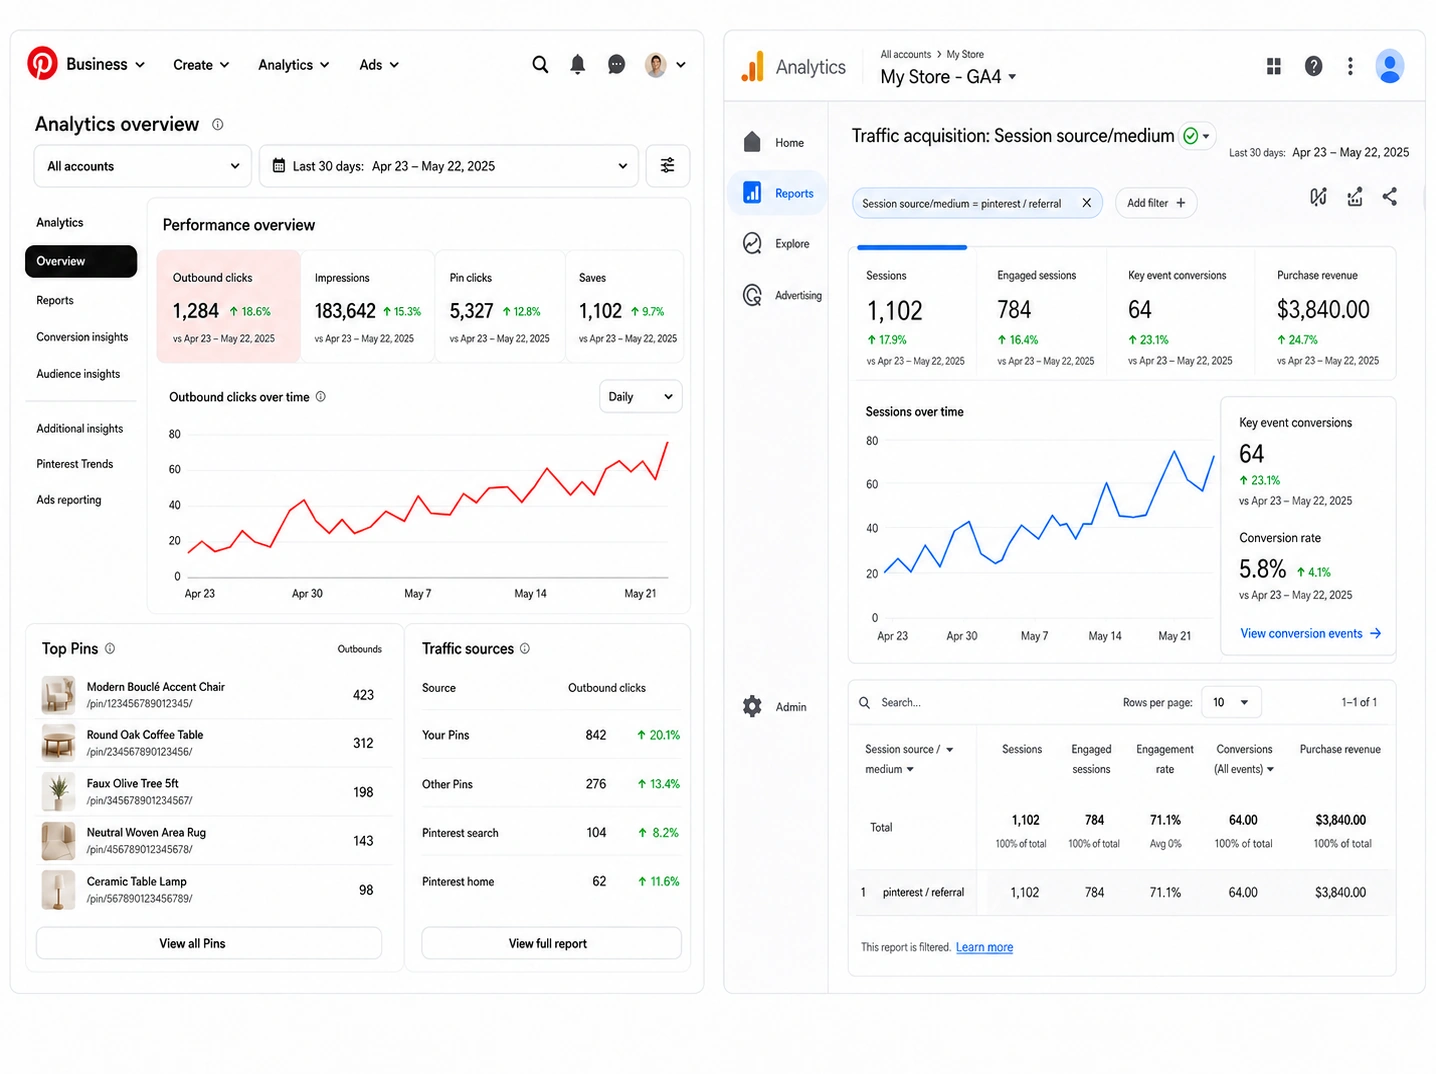Click pinterest / referral table row
This screenshot has width=1436, height=1074.
1121,892
